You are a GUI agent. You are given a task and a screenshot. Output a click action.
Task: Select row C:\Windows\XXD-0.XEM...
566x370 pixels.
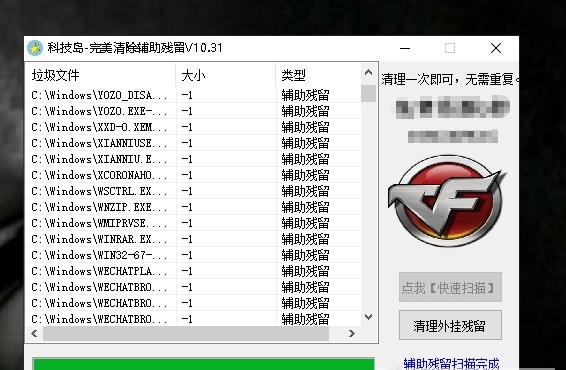tap(193, 127)
